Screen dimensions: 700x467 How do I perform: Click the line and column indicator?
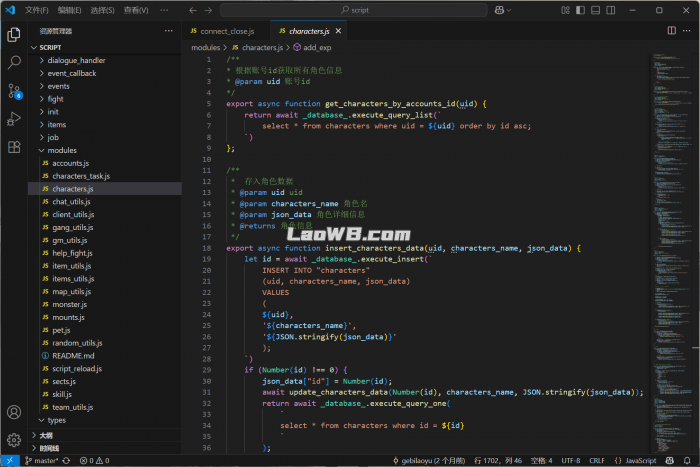pos(498,460)
